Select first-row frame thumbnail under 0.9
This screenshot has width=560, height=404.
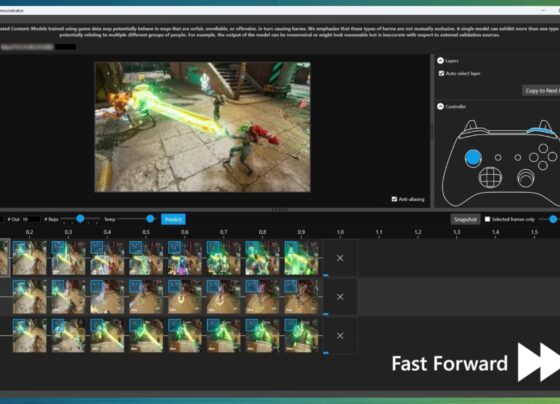tap(301, 258)
